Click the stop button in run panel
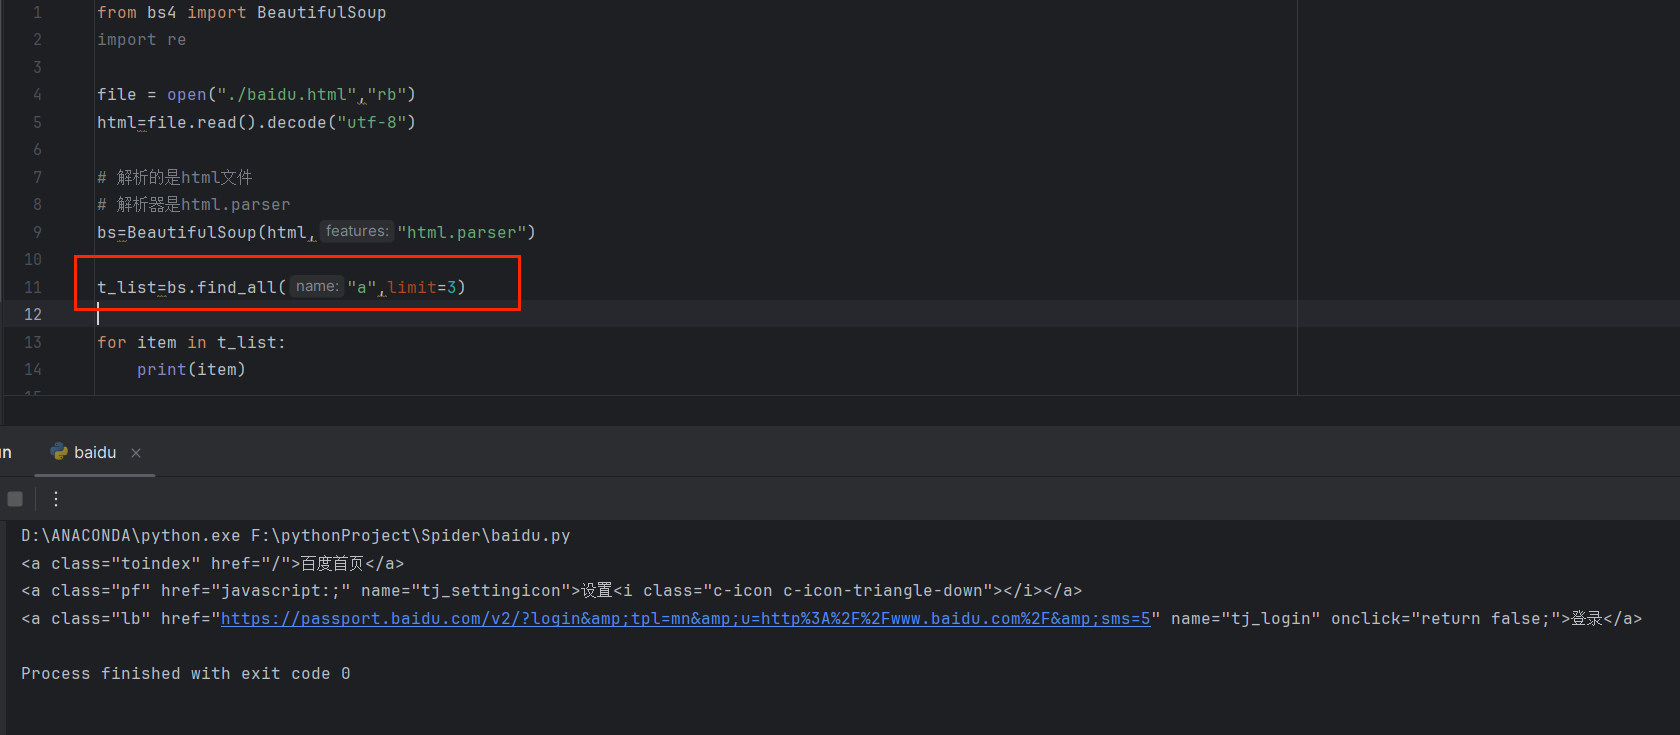 tap(15, 499)
